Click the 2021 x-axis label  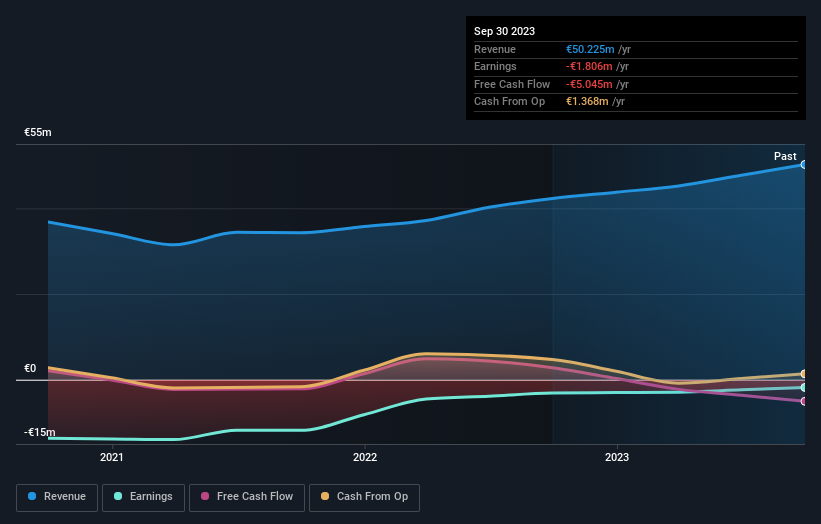pyautogui.click(x=112, y=457)
